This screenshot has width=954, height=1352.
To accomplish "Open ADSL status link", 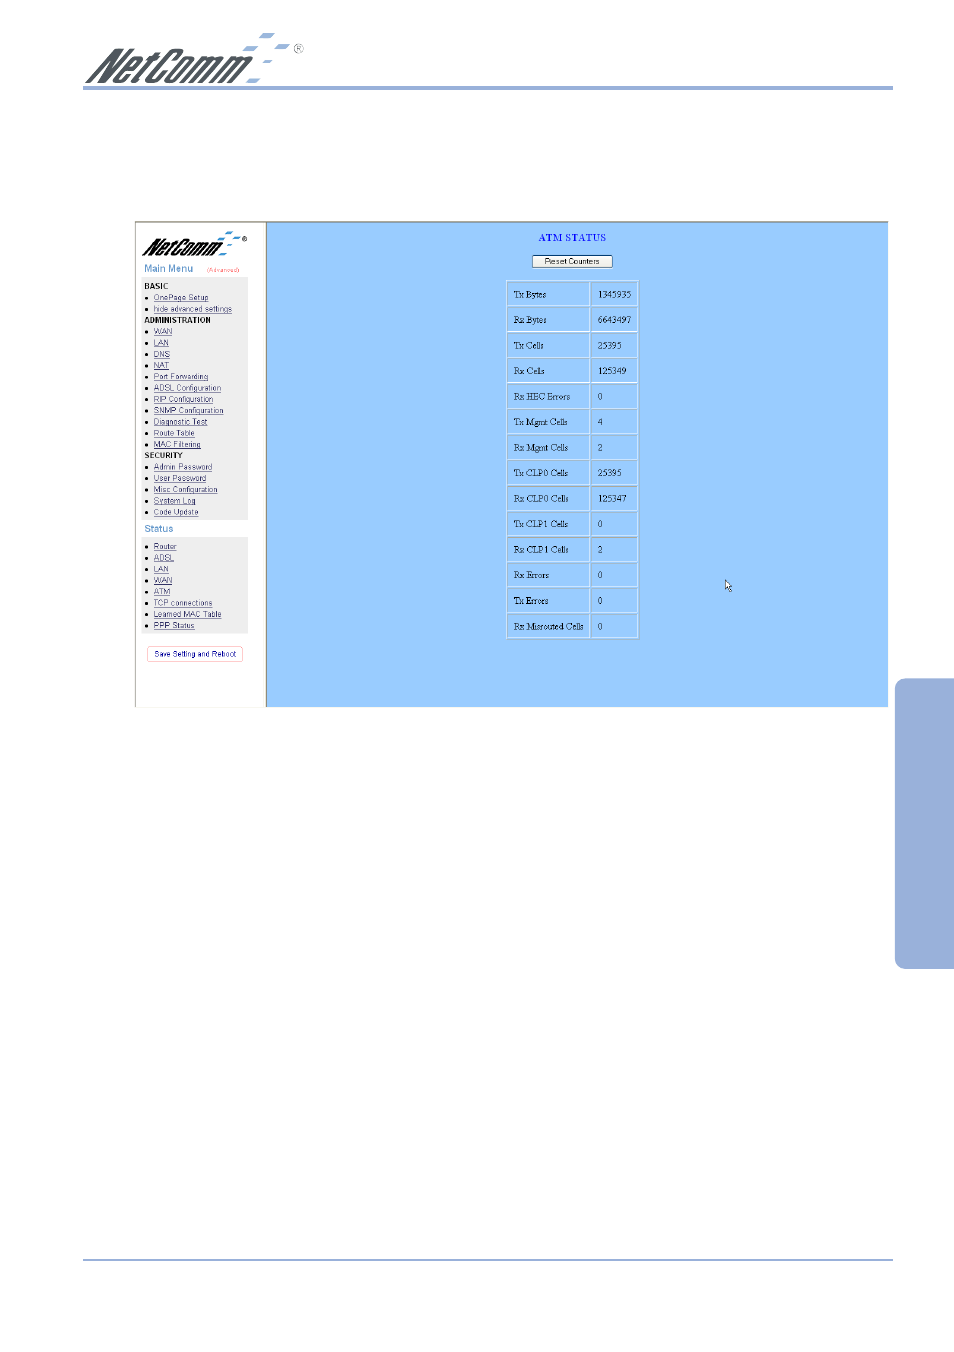I will click(164, 558).
